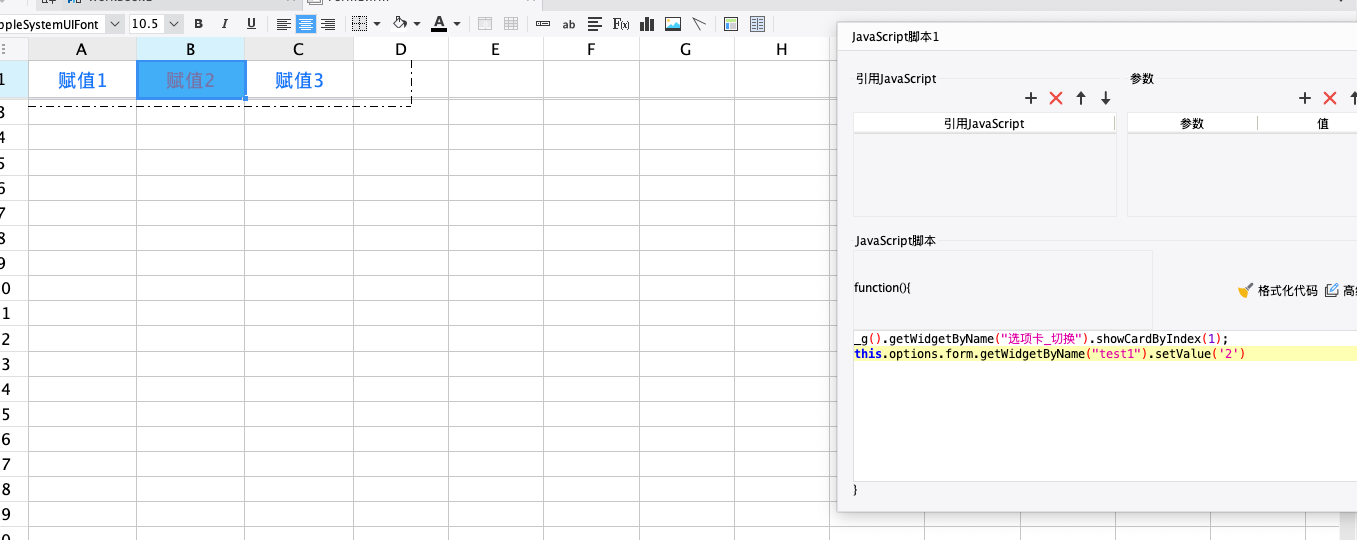Click the setValue line in the script editor
This screenshot has width=1357, height=540.
(1050, 354)
